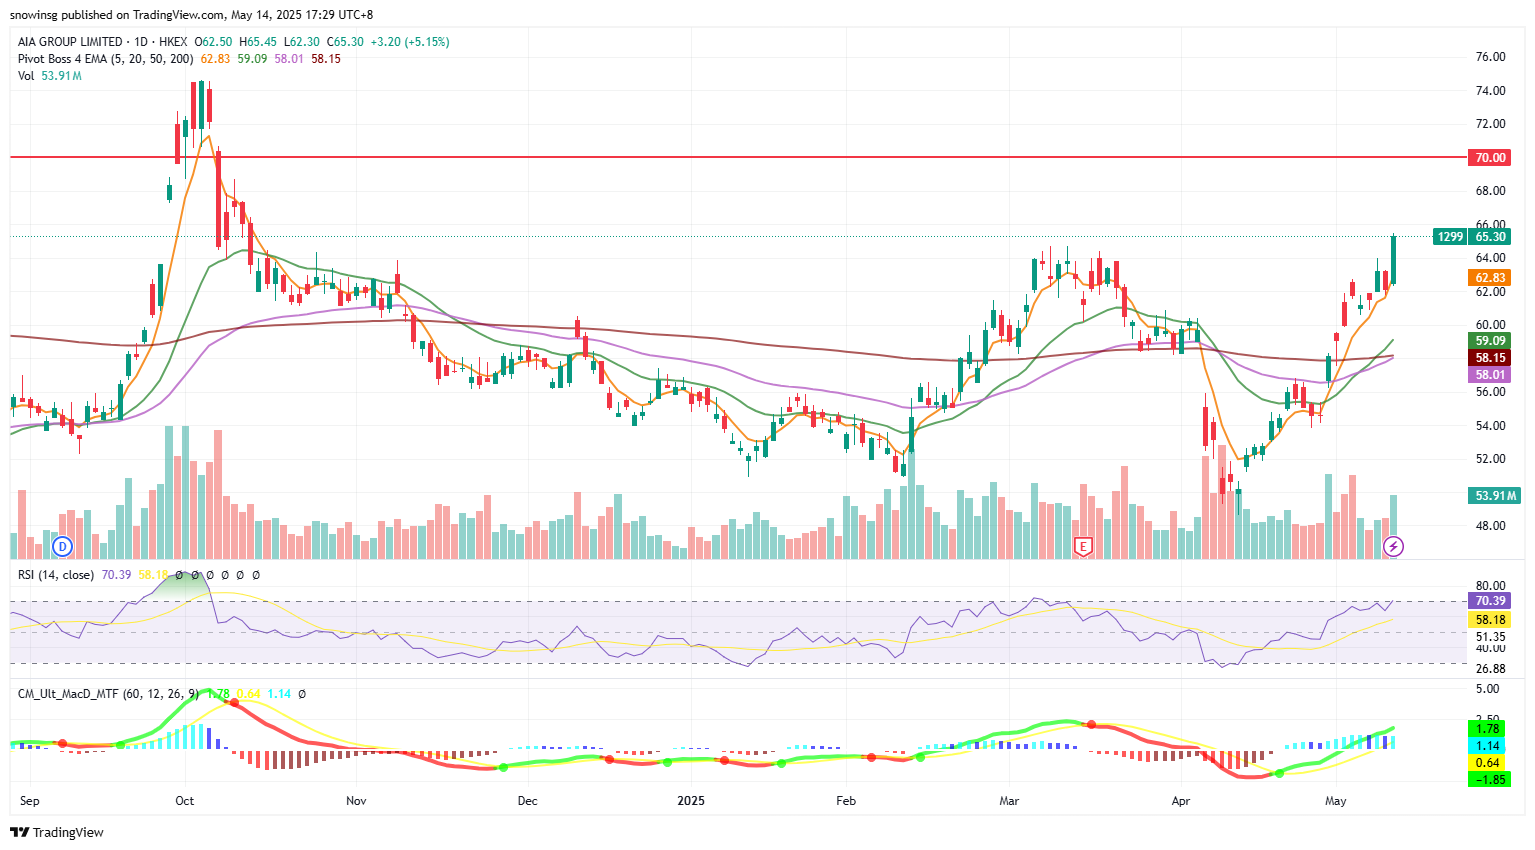Viewport: 1535px width, 850px height.
Task: Click the cyan 1.14 MACD axis label
Action: [1488, 746]
